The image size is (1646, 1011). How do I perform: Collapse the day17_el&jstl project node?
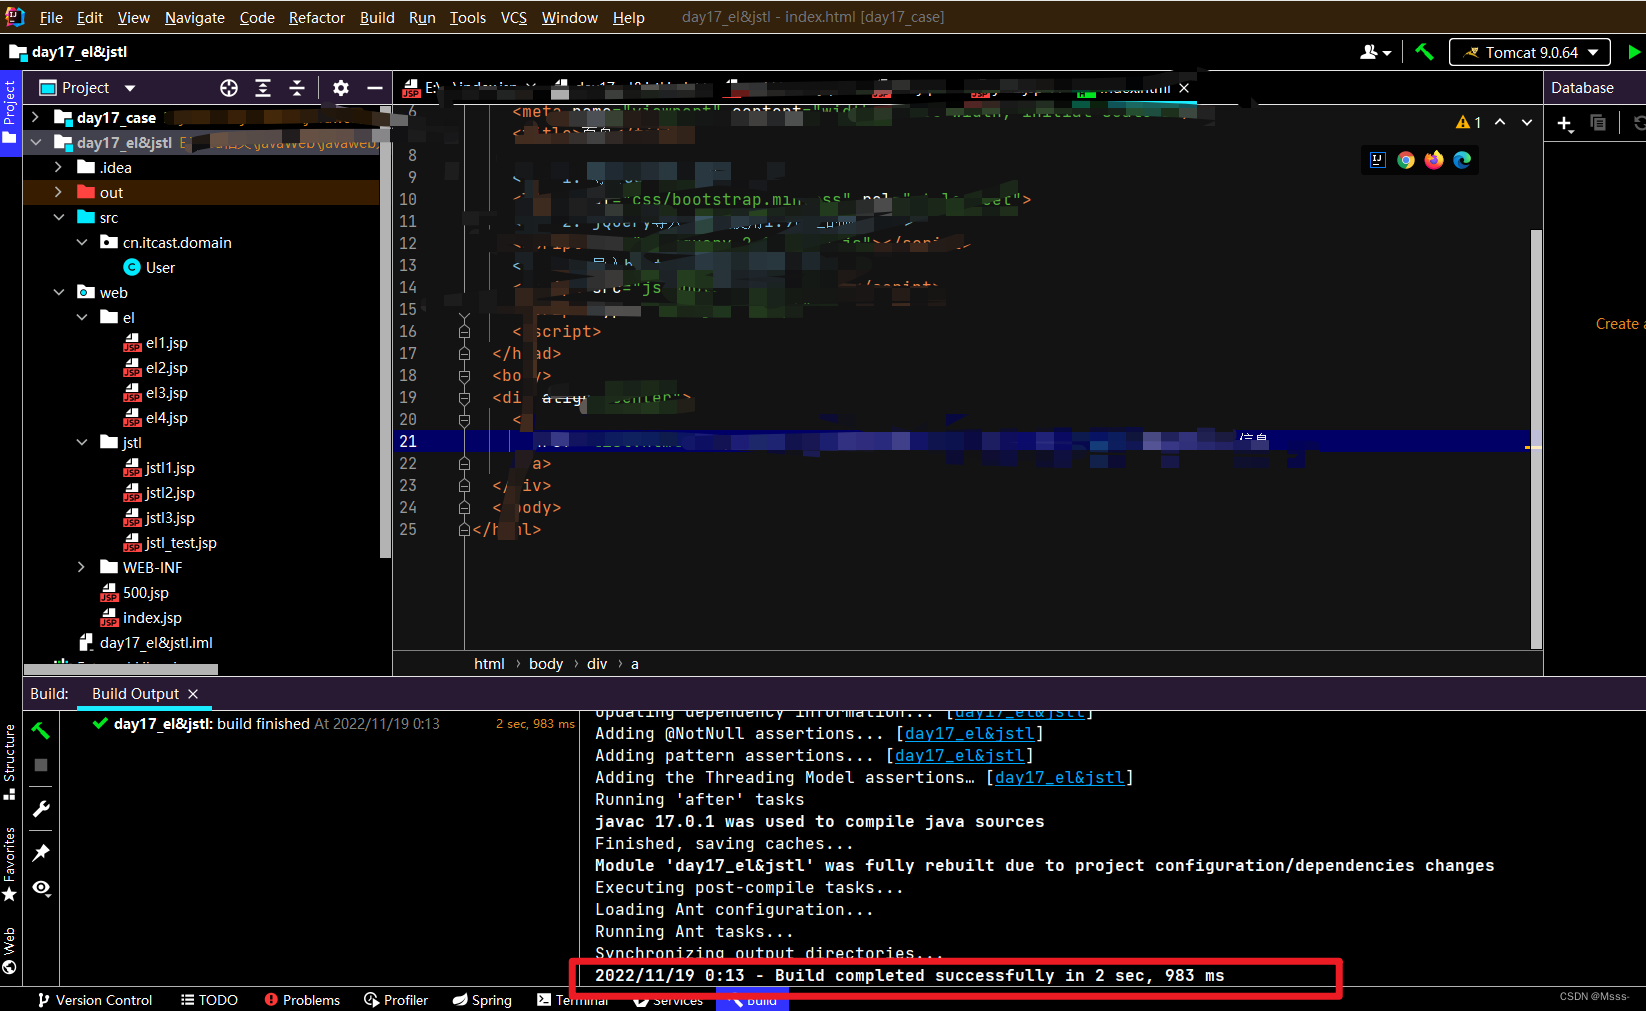click(36, 142)
